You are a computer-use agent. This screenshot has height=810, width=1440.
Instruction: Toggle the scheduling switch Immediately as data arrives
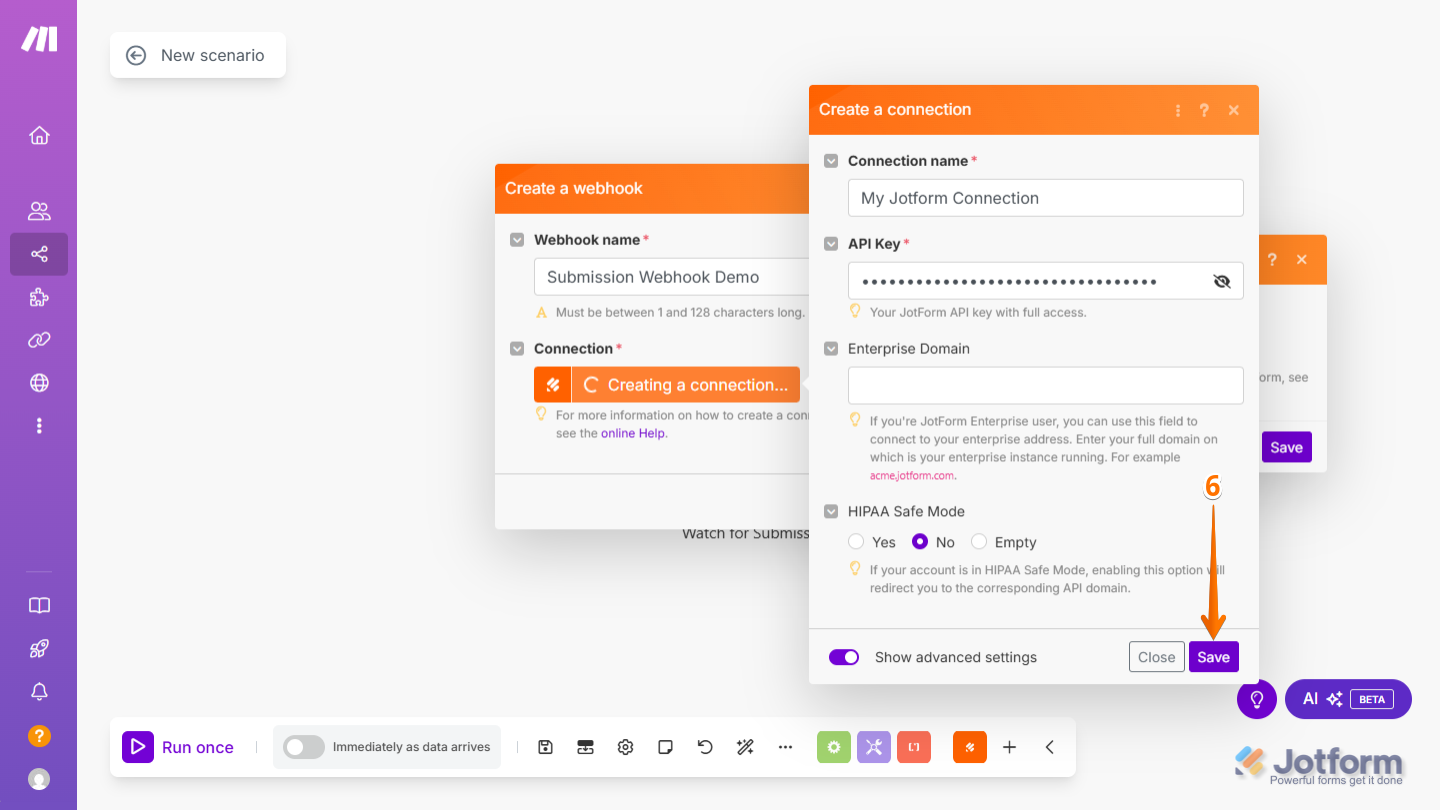(x=304, y=747)
